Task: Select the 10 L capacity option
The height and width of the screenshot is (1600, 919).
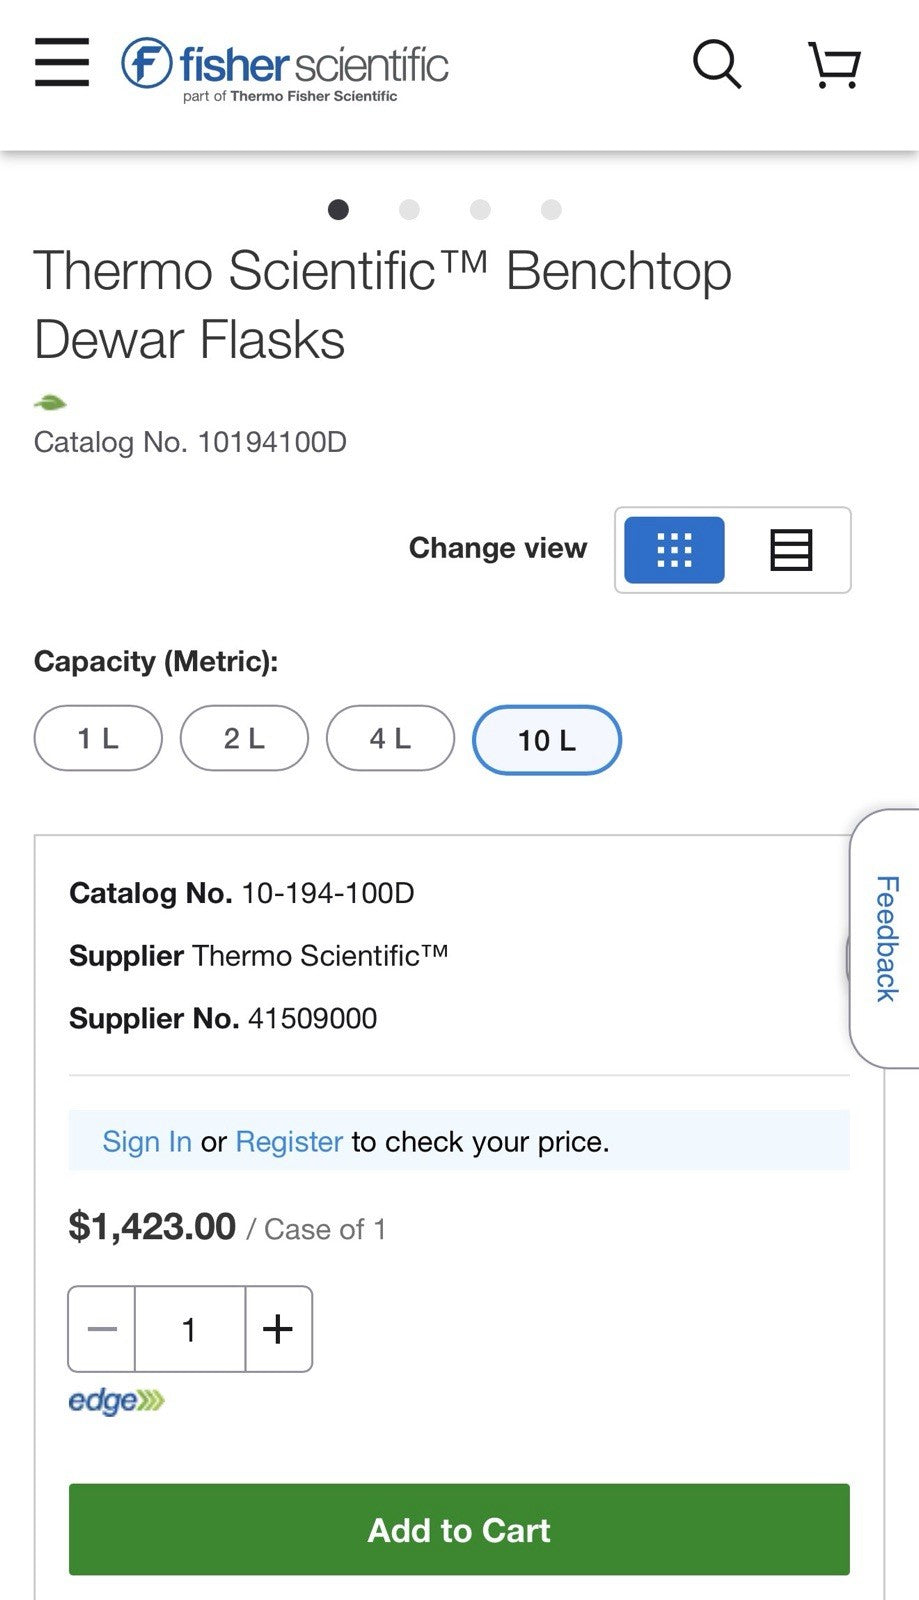Action: pyautogui.click(x=547, y=740)
